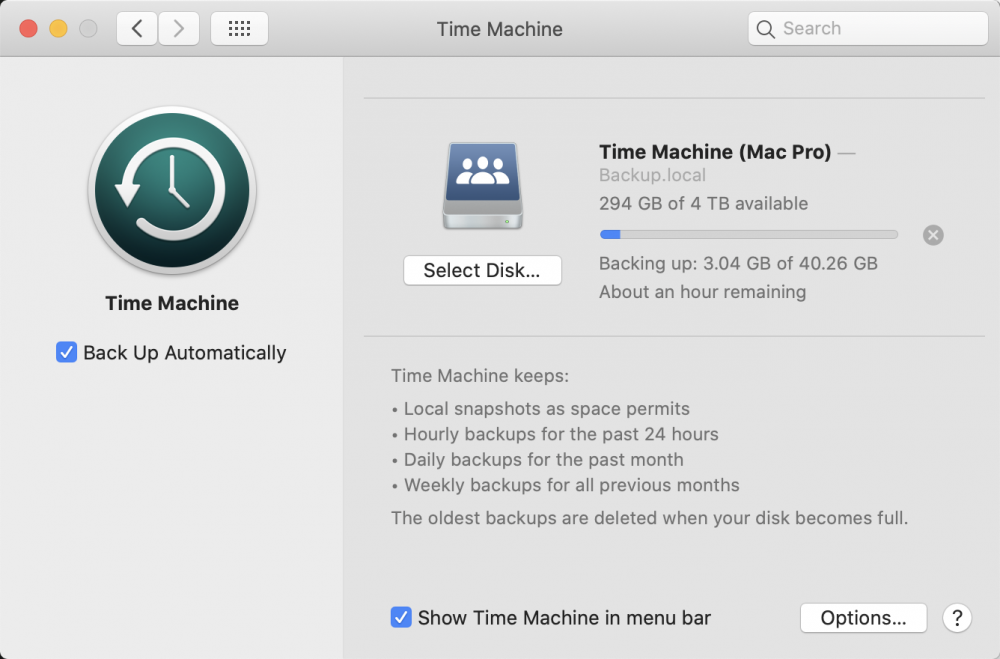This screenshot has height=659, width=1000.
Task: Click the Backup.local server label
Action: click(652, 175)
